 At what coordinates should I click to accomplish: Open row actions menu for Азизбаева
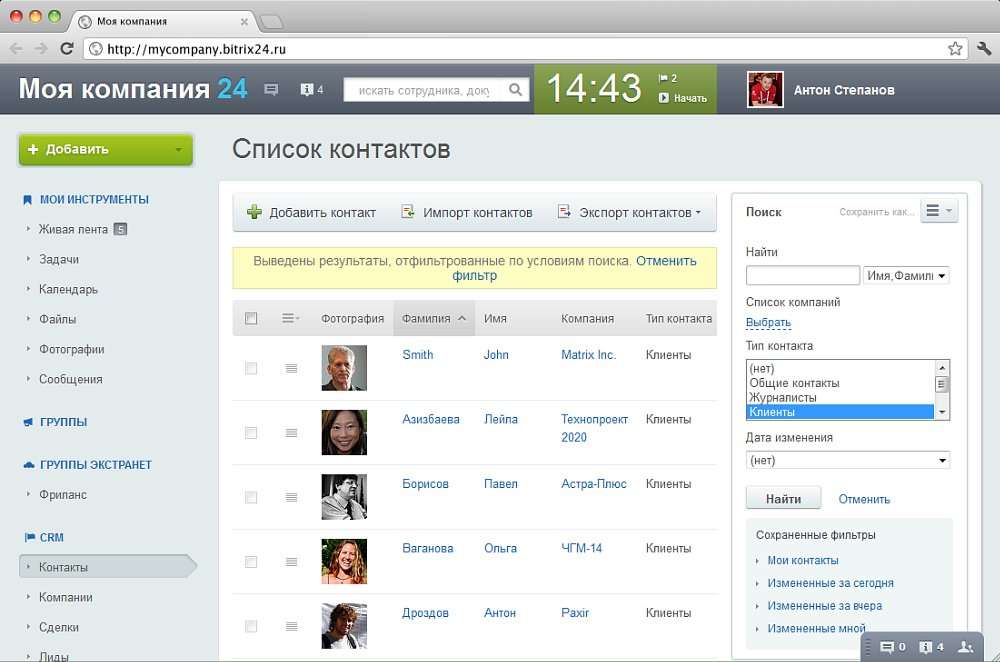291,433
